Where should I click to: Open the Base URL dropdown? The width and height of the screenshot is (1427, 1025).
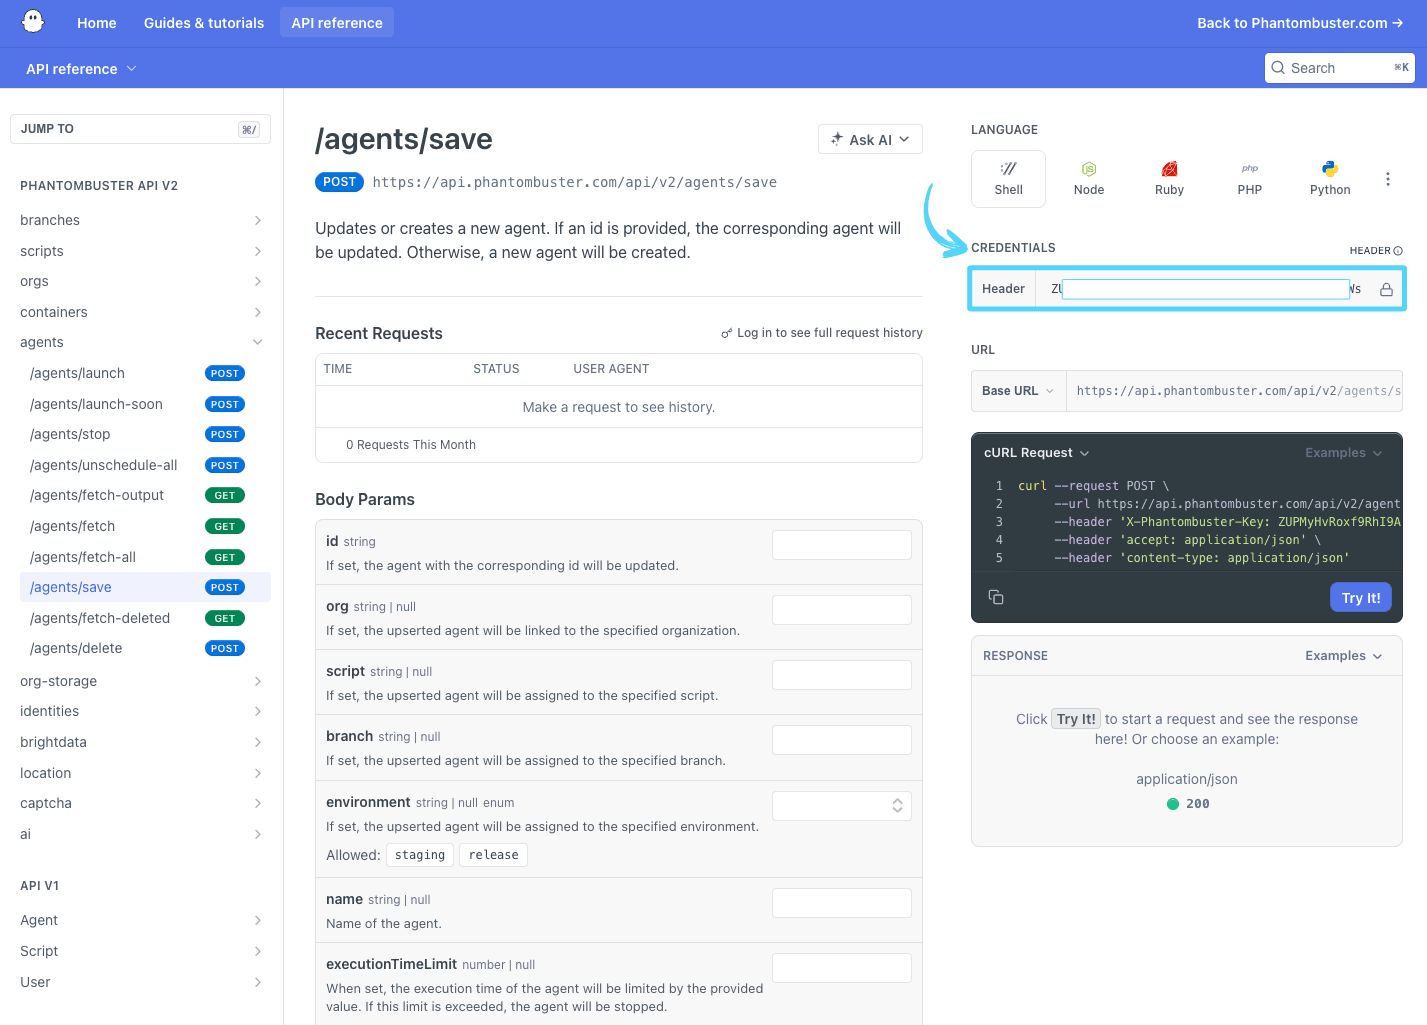coord(1018,391)
